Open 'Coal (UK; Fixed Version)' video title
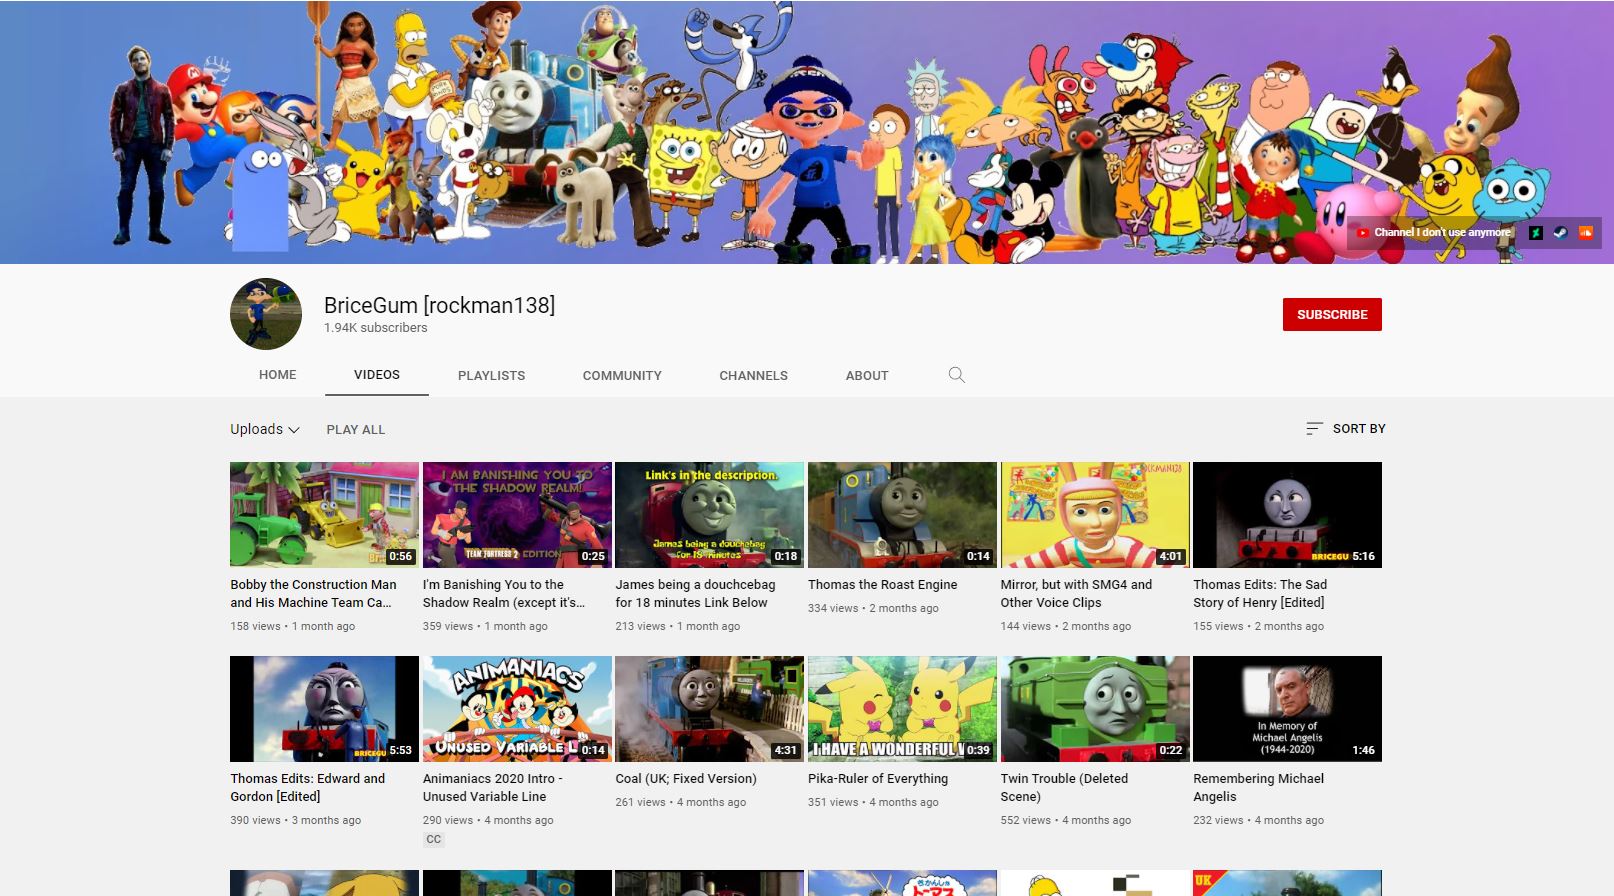 [686, 779]
